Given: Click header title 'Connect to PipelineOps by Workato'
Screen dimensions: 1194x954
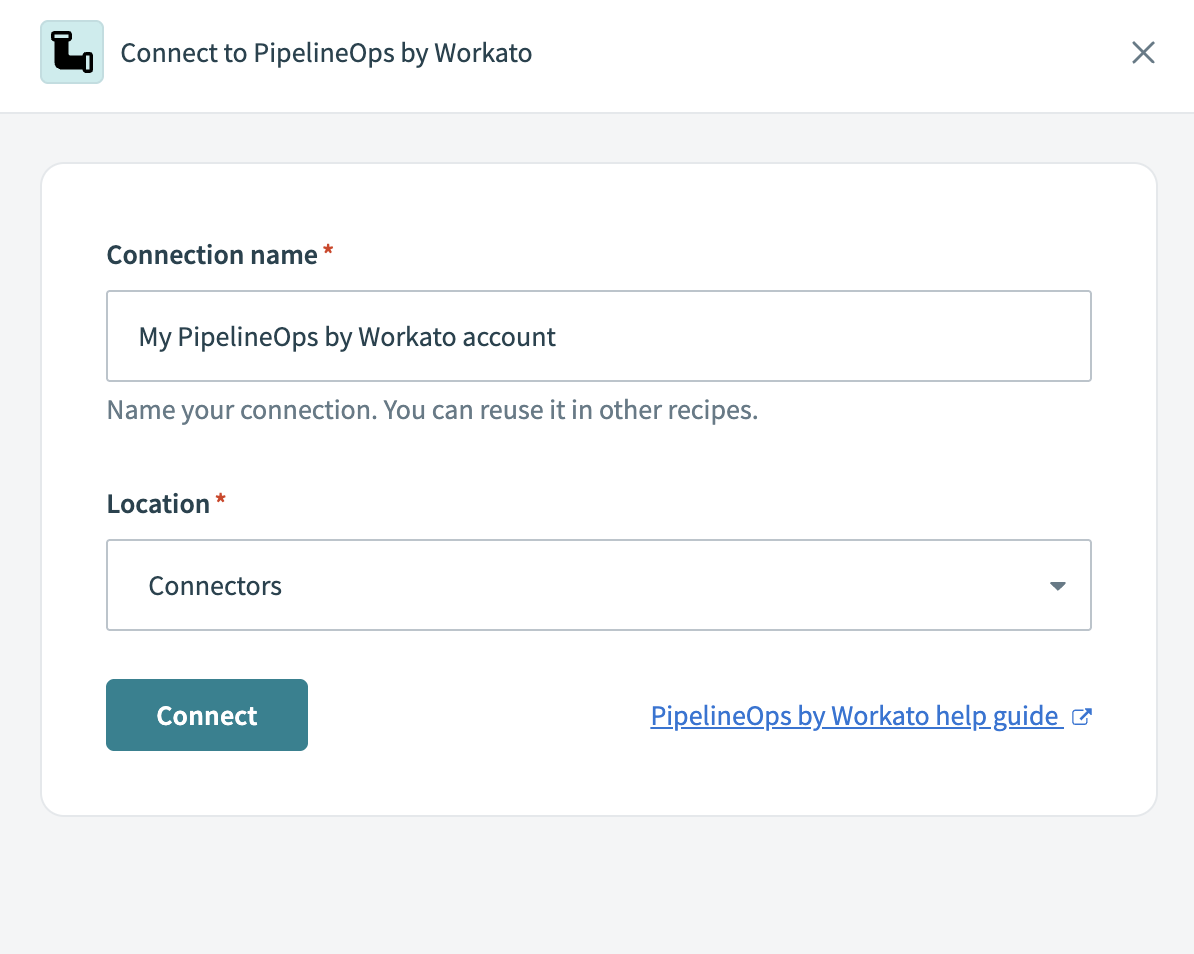Looking at the screenshot, I should (x=326, y=53).
